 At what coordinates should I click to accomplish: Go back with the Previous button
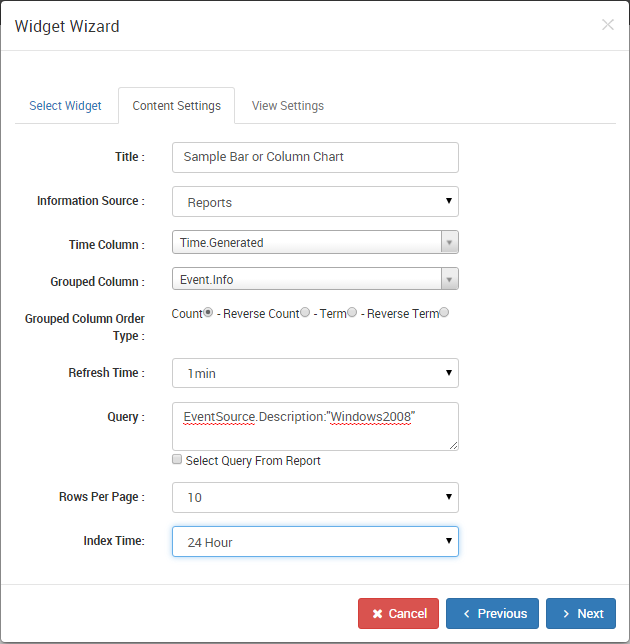[492, 614]
